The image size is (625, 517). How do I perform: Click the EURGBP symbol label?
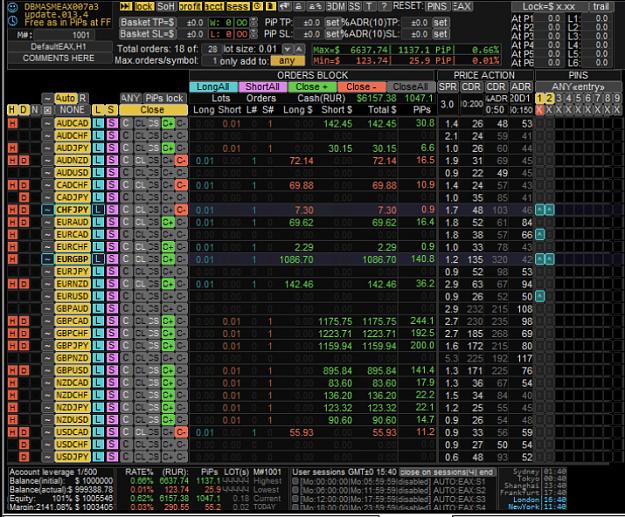tap(72, 259)
